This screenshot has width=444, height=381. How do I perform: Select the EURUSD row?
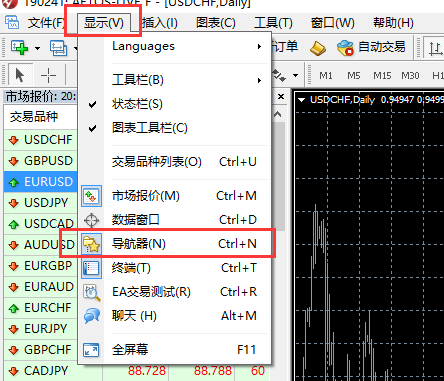point(41,182)
